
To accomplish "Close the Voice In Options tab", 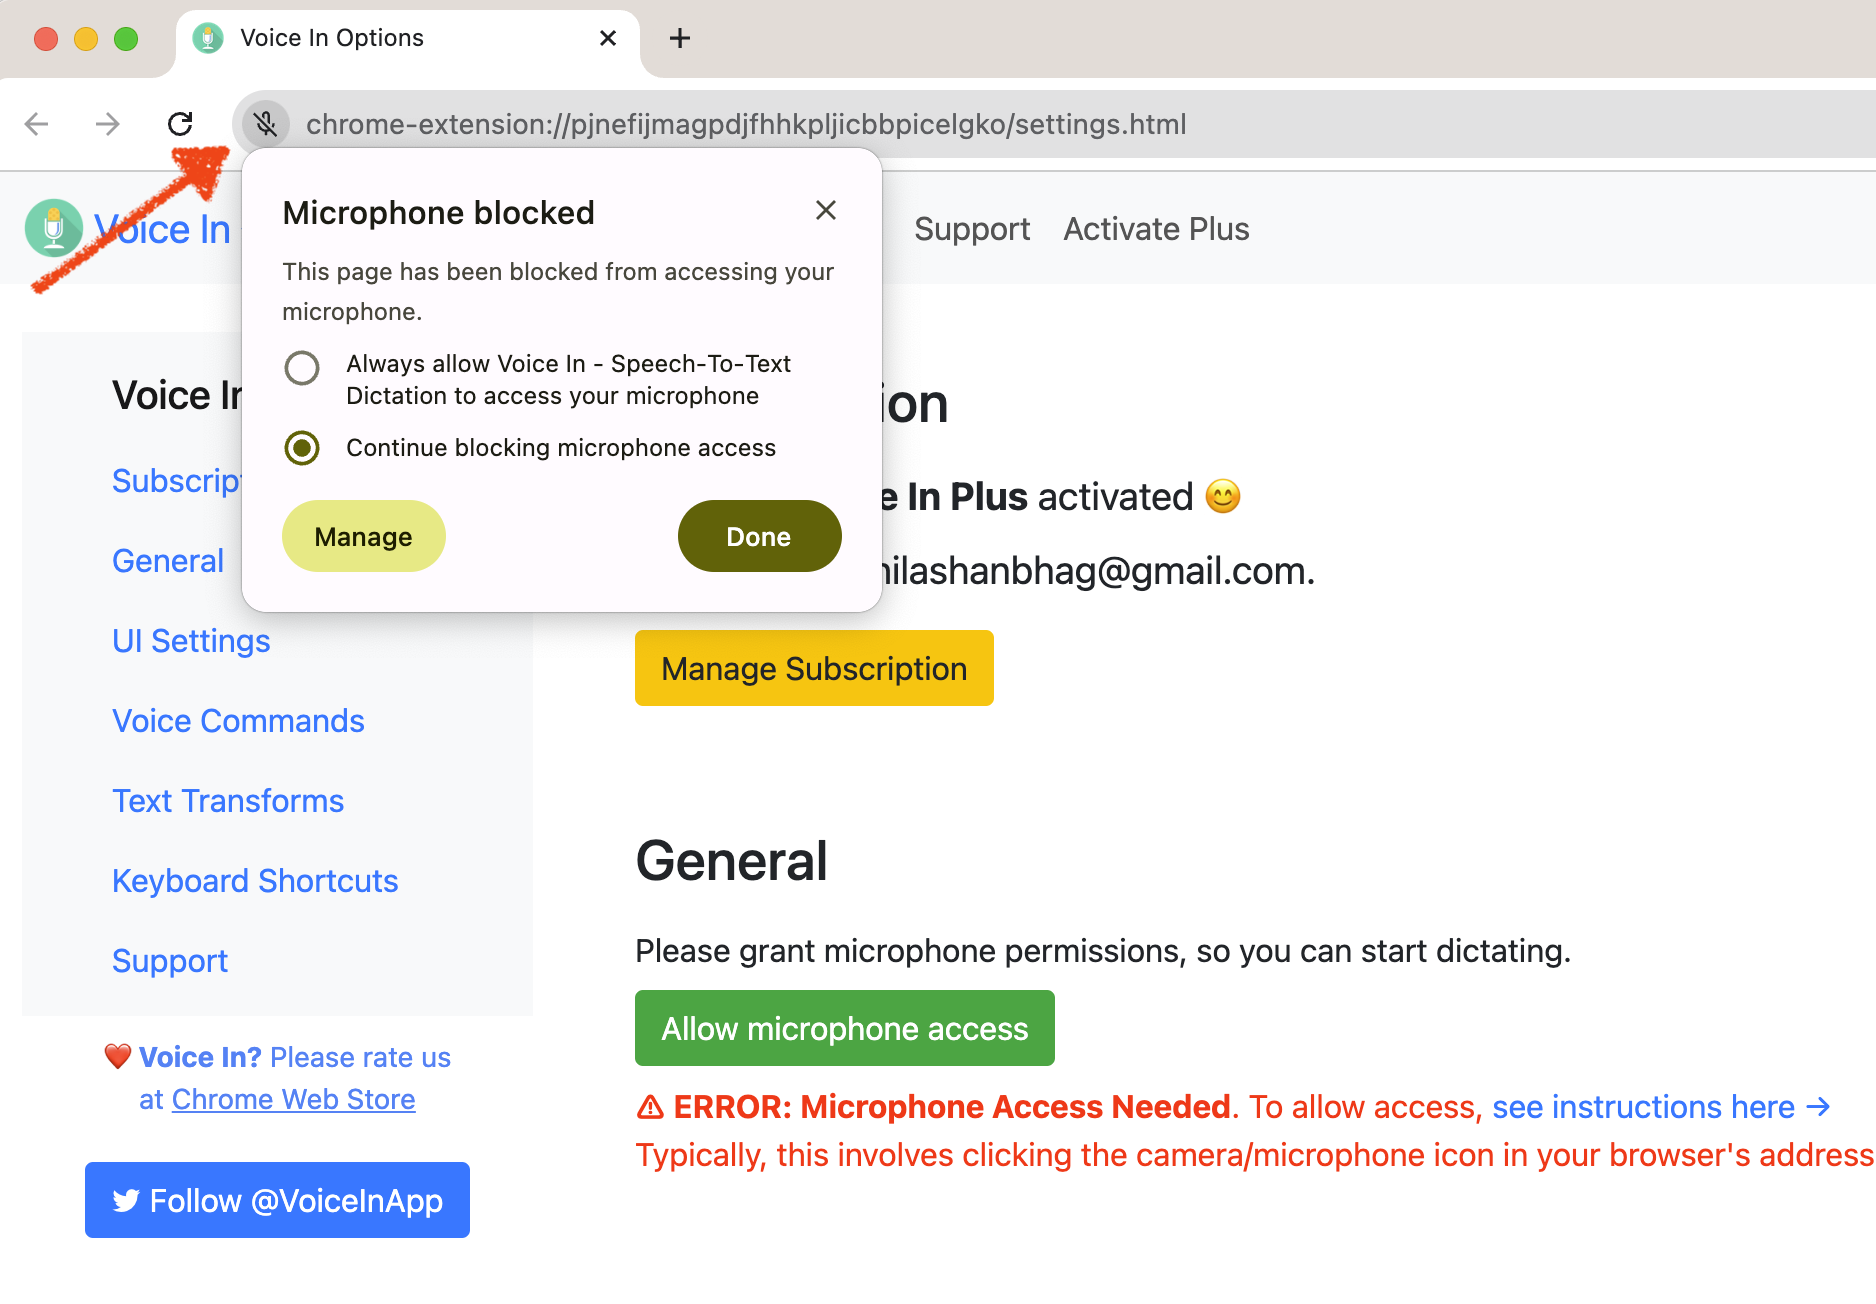I will (607, 38).
